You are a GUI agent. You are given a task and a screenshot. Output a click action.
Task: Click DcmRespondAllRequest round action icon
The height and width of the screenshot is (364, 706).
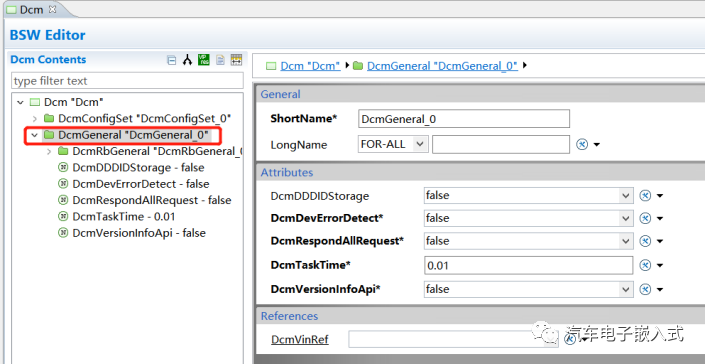645,241
